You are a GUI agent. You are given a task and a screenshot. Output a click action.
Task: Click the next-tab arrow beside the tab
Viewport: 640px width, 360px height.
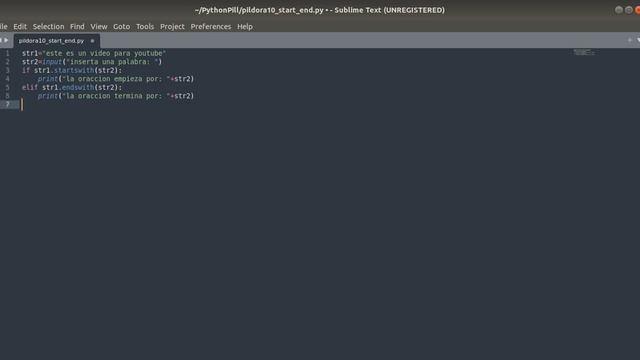point(6,40)
